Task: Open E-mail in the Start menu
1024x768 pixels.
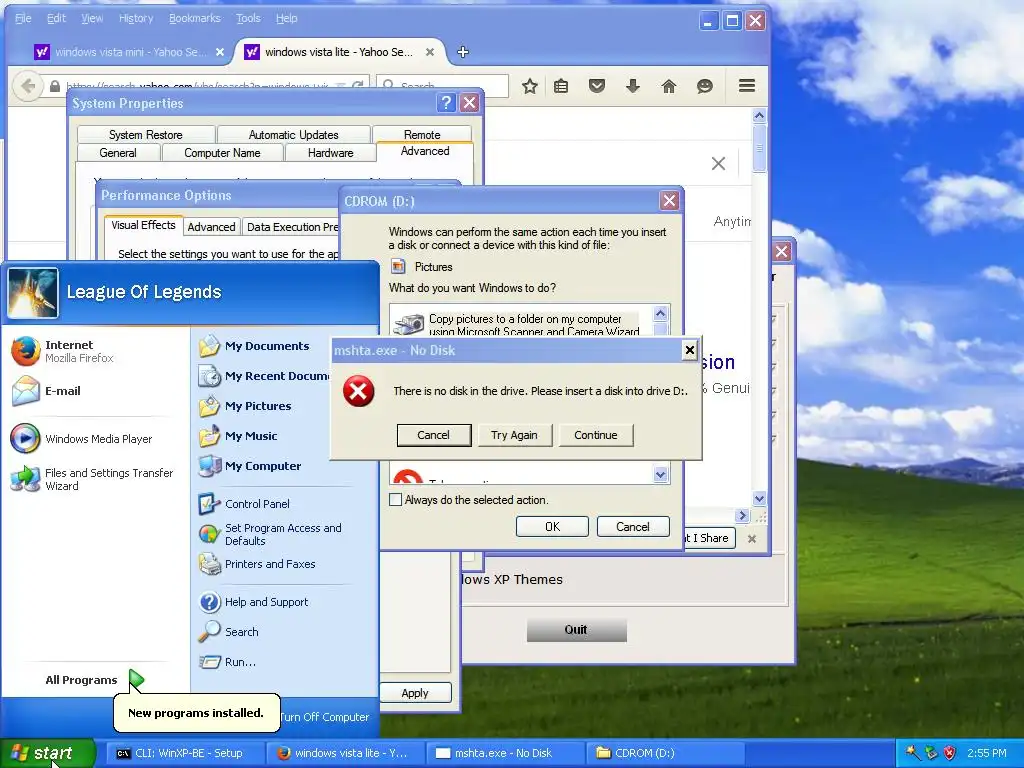Action: tap(47, 391)
